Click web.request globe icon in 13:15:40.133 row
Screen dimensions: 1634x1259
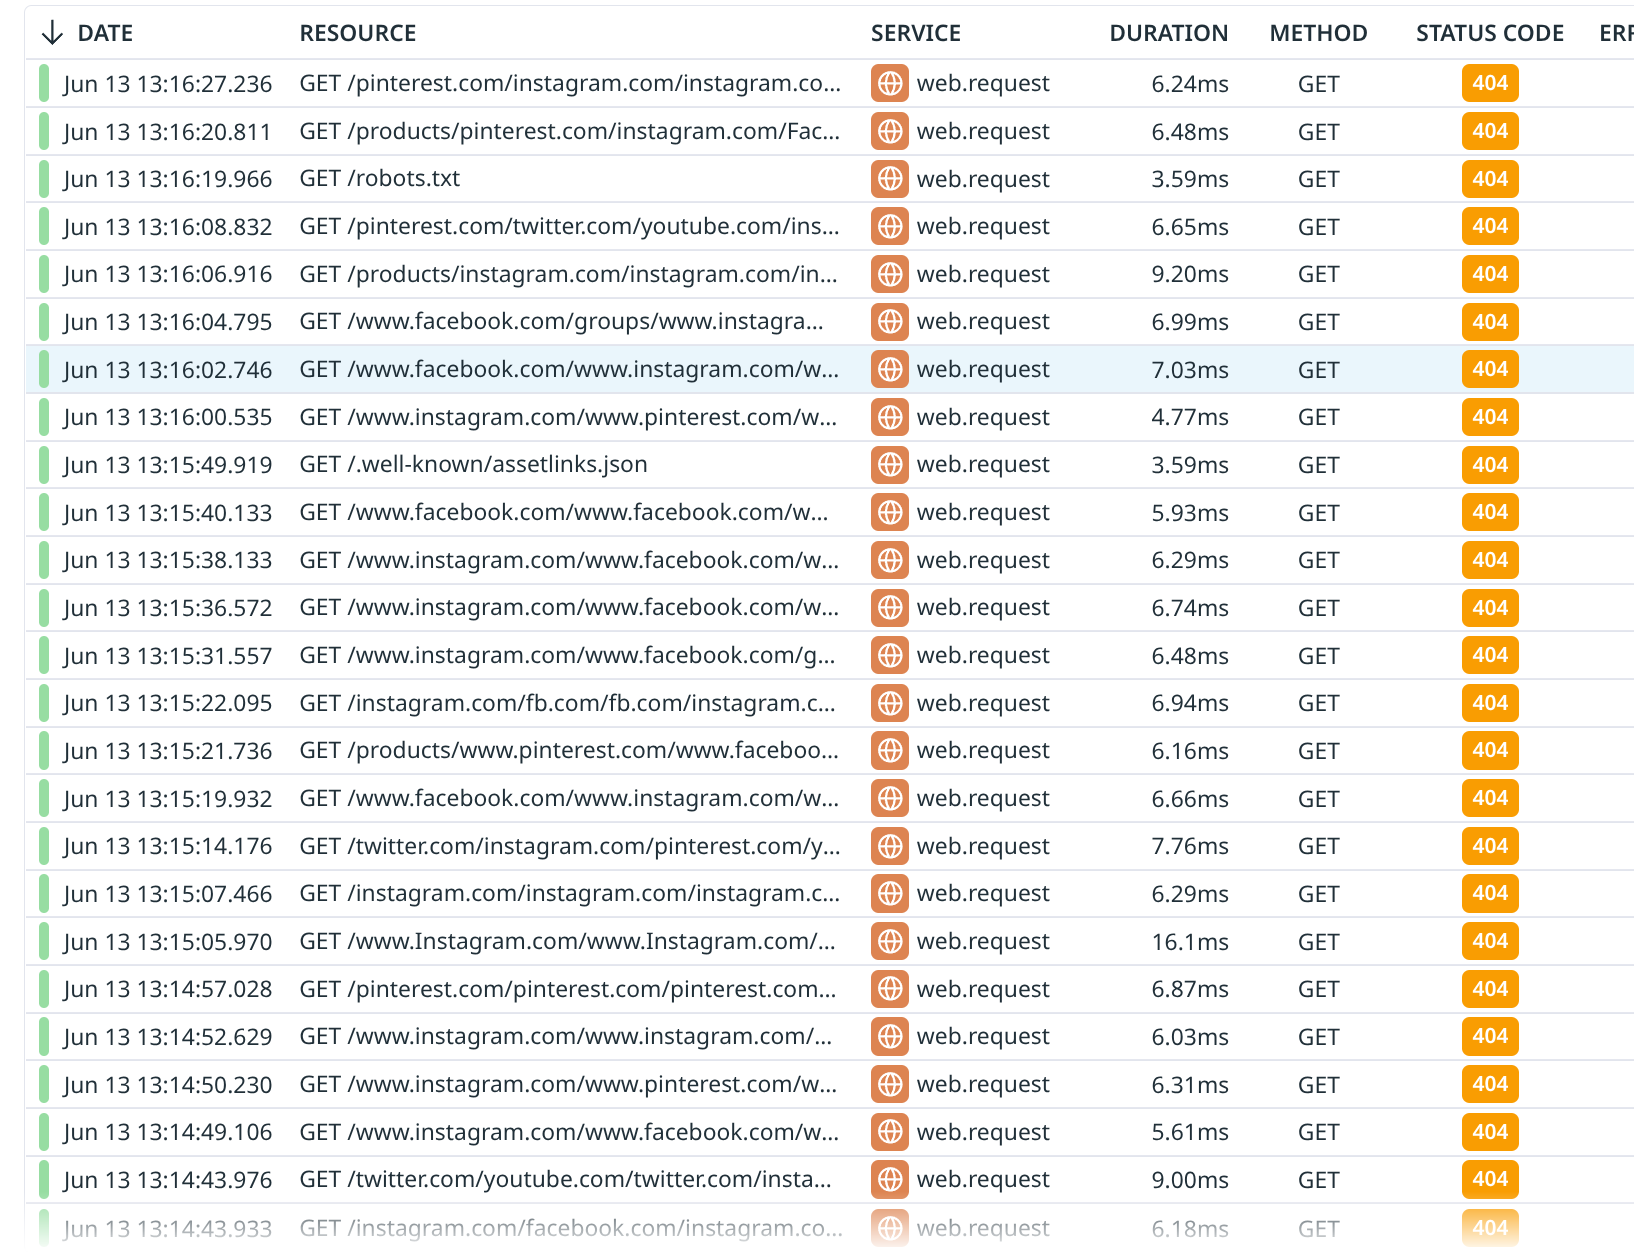[x=890, y=512]
